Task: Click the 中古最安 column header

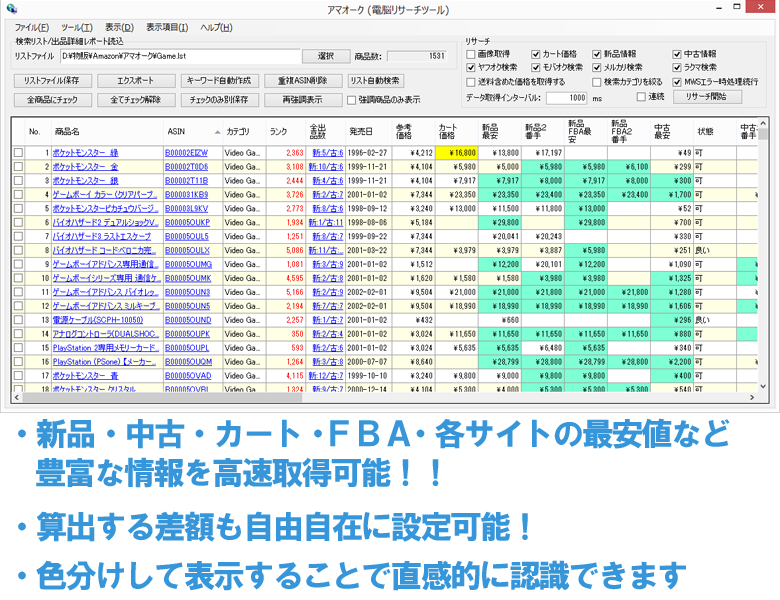Action: coord(672,132)
